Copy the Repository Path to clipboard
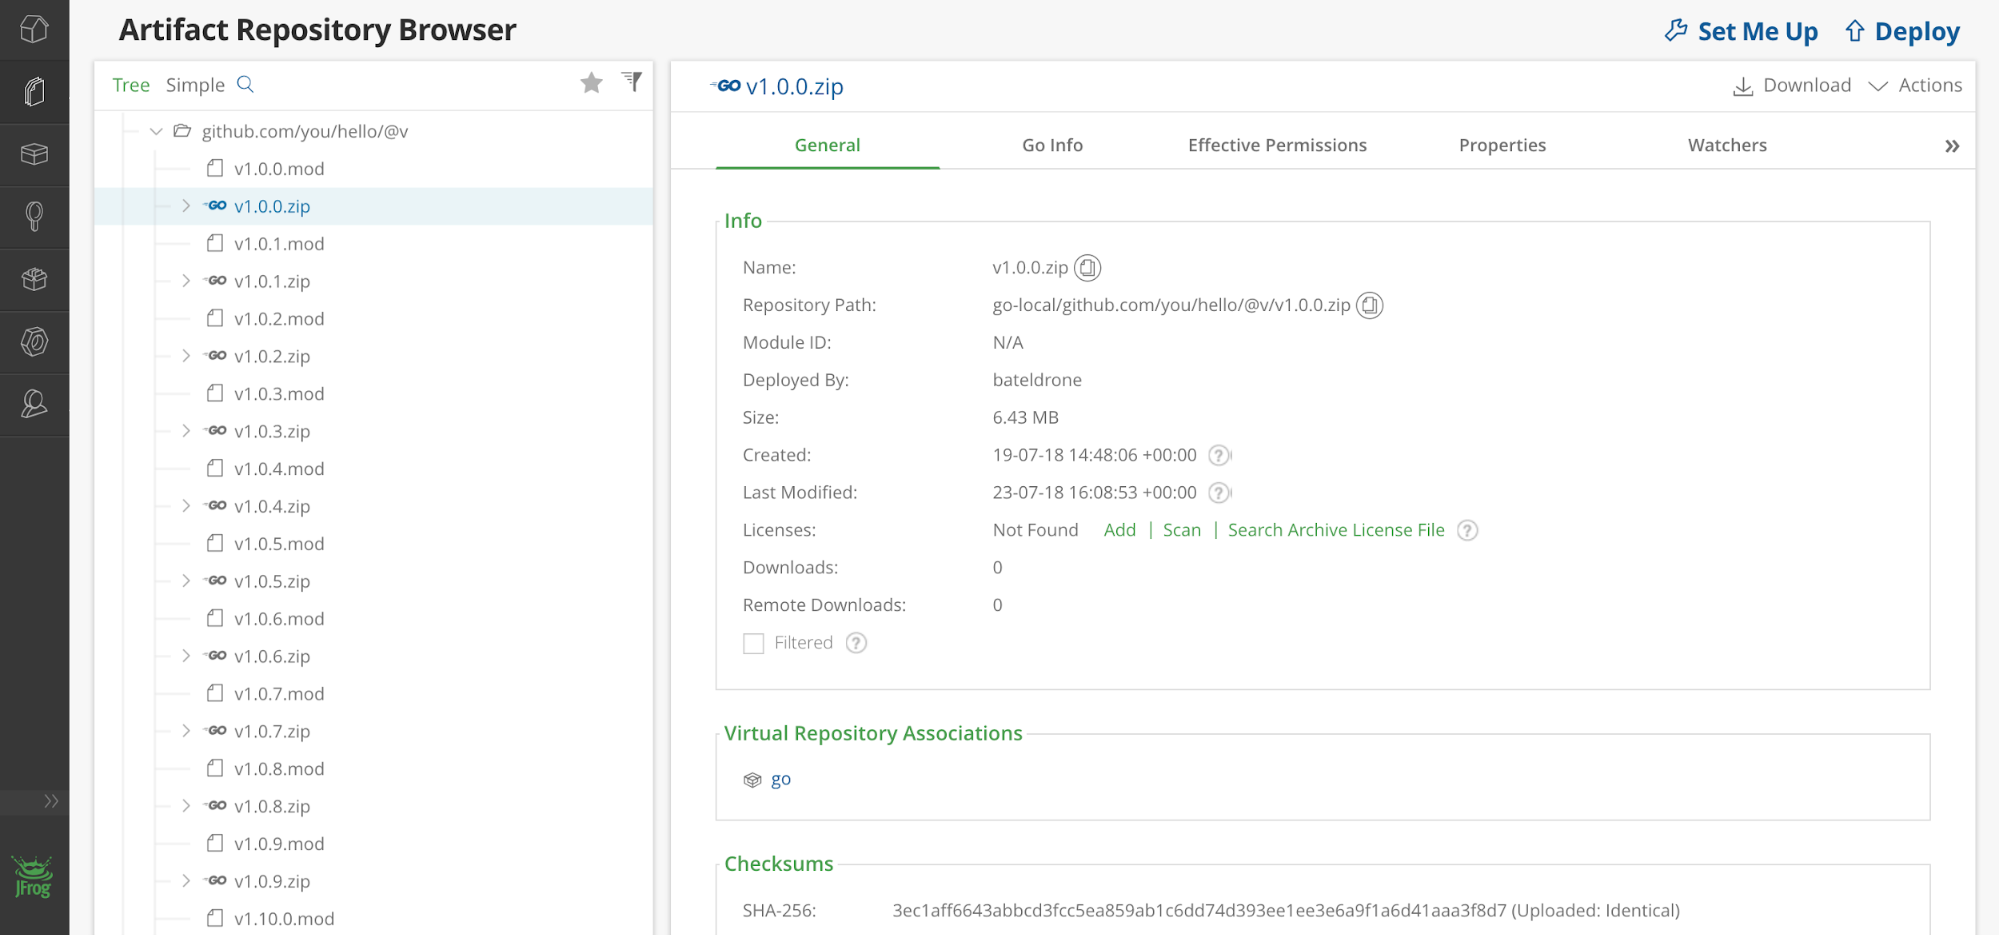Screen dimensions: 1999x935 point(1369,306)
